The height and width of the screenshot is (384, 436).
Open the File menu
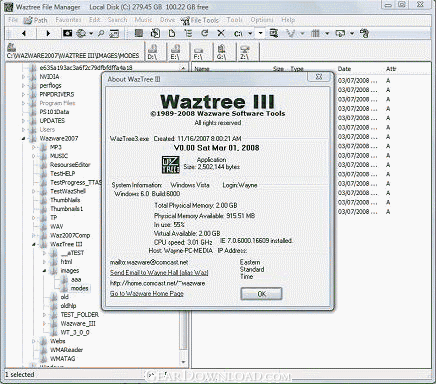point(13,20)
